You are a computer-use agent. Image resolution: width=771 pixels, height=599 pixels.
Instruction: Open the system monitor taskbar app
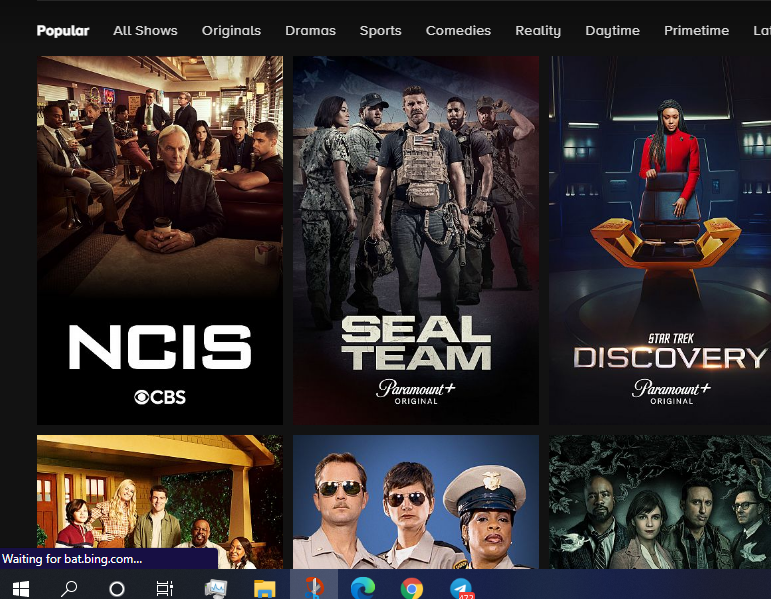click(x=216, y=588)
